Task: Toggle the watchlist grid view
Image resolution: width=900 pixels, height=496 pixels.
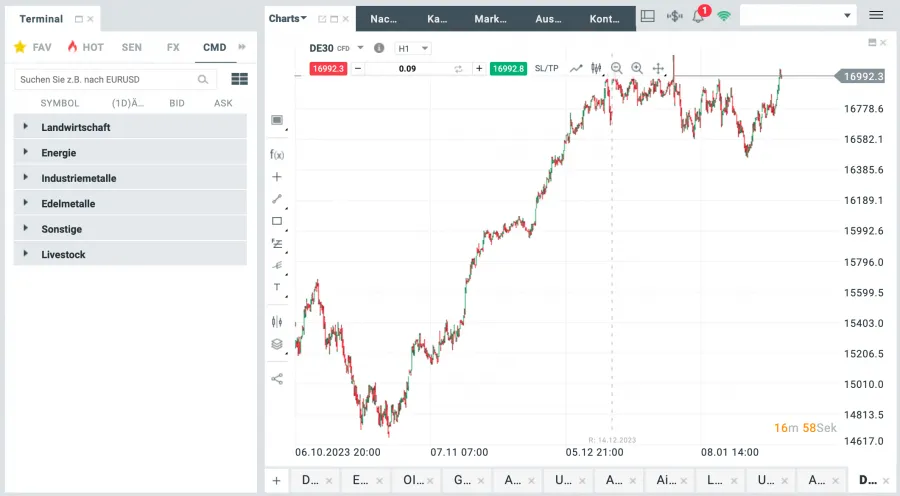Action: tap(239, 79)
